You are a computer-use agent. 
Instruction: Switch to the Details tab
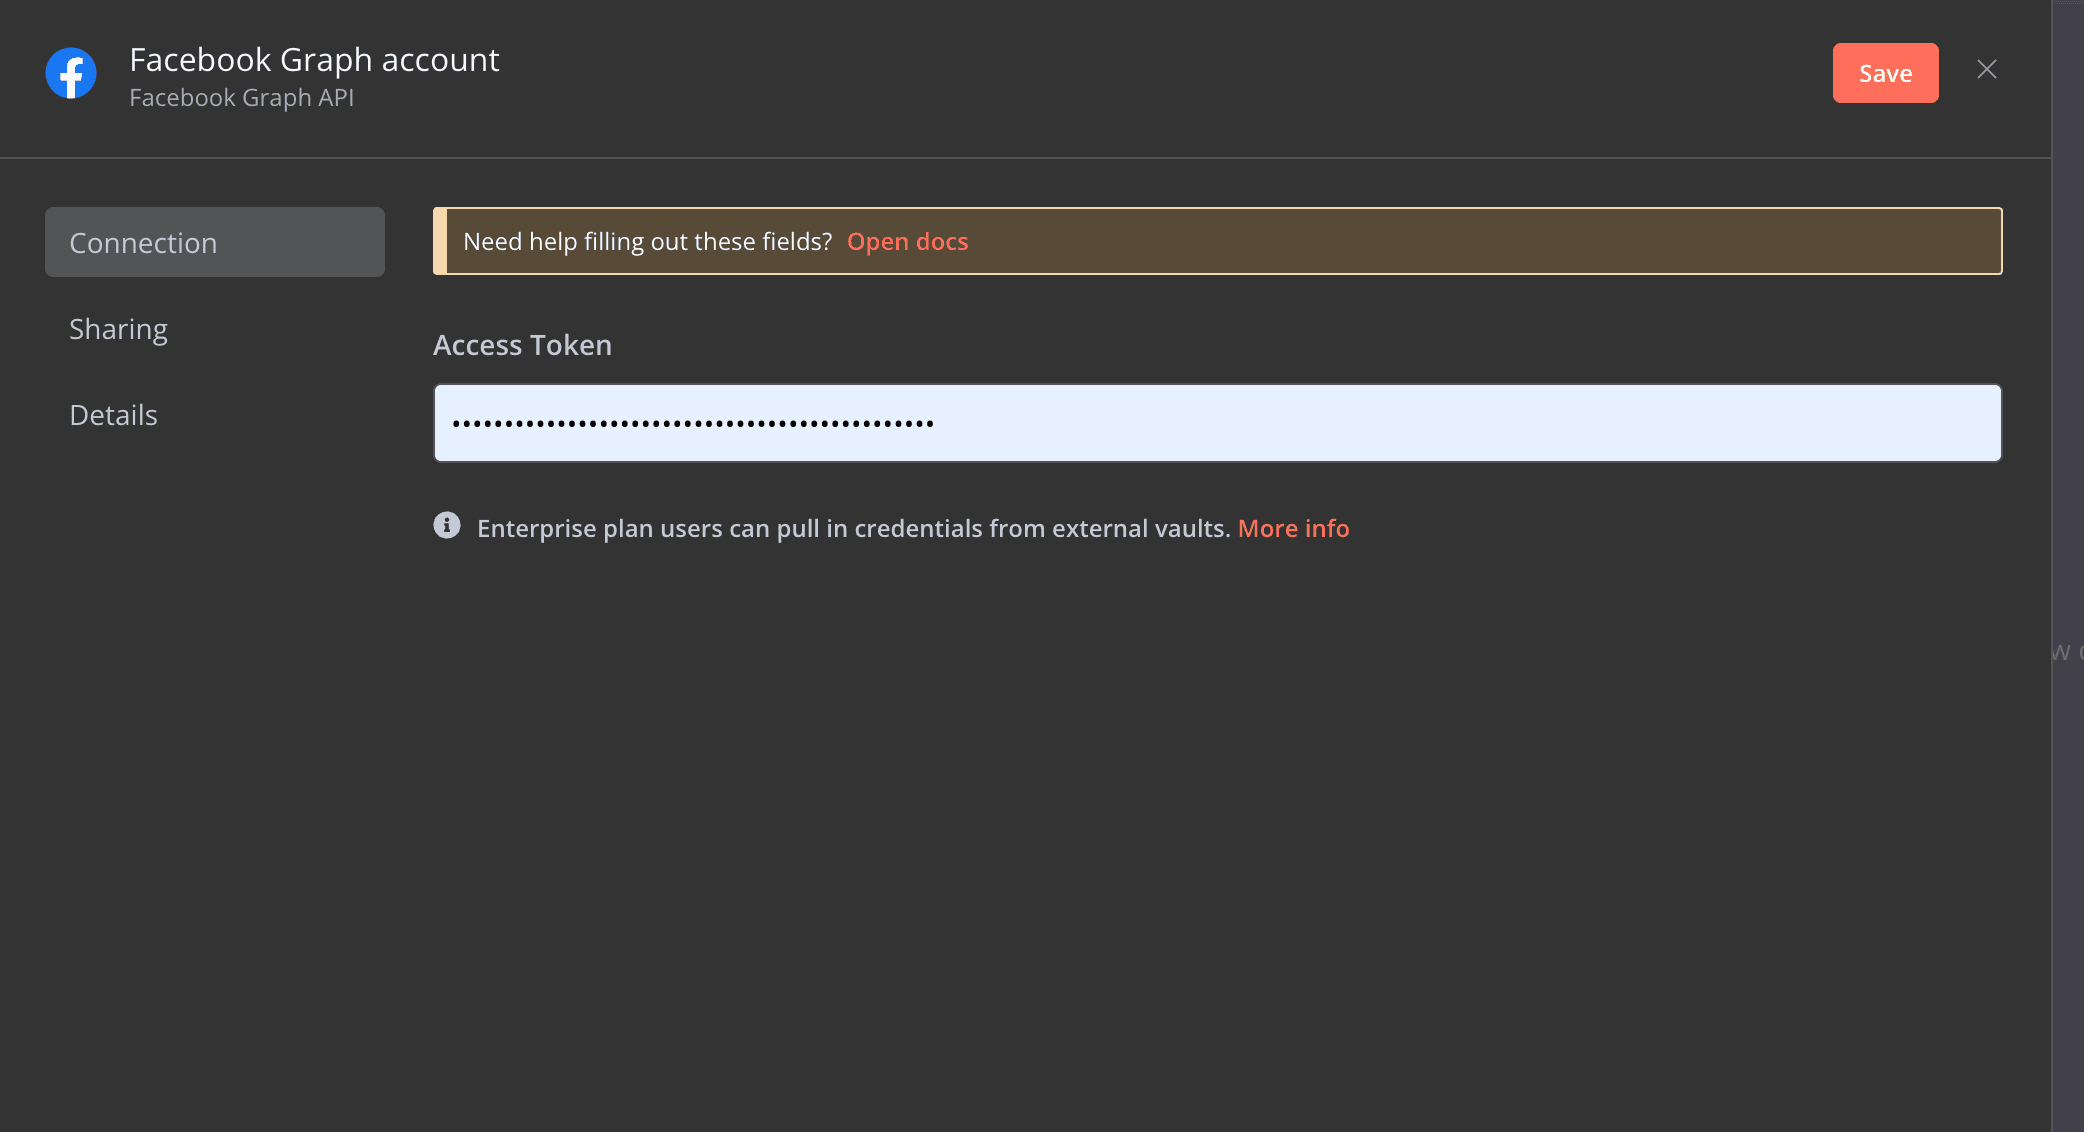[113, 415]
